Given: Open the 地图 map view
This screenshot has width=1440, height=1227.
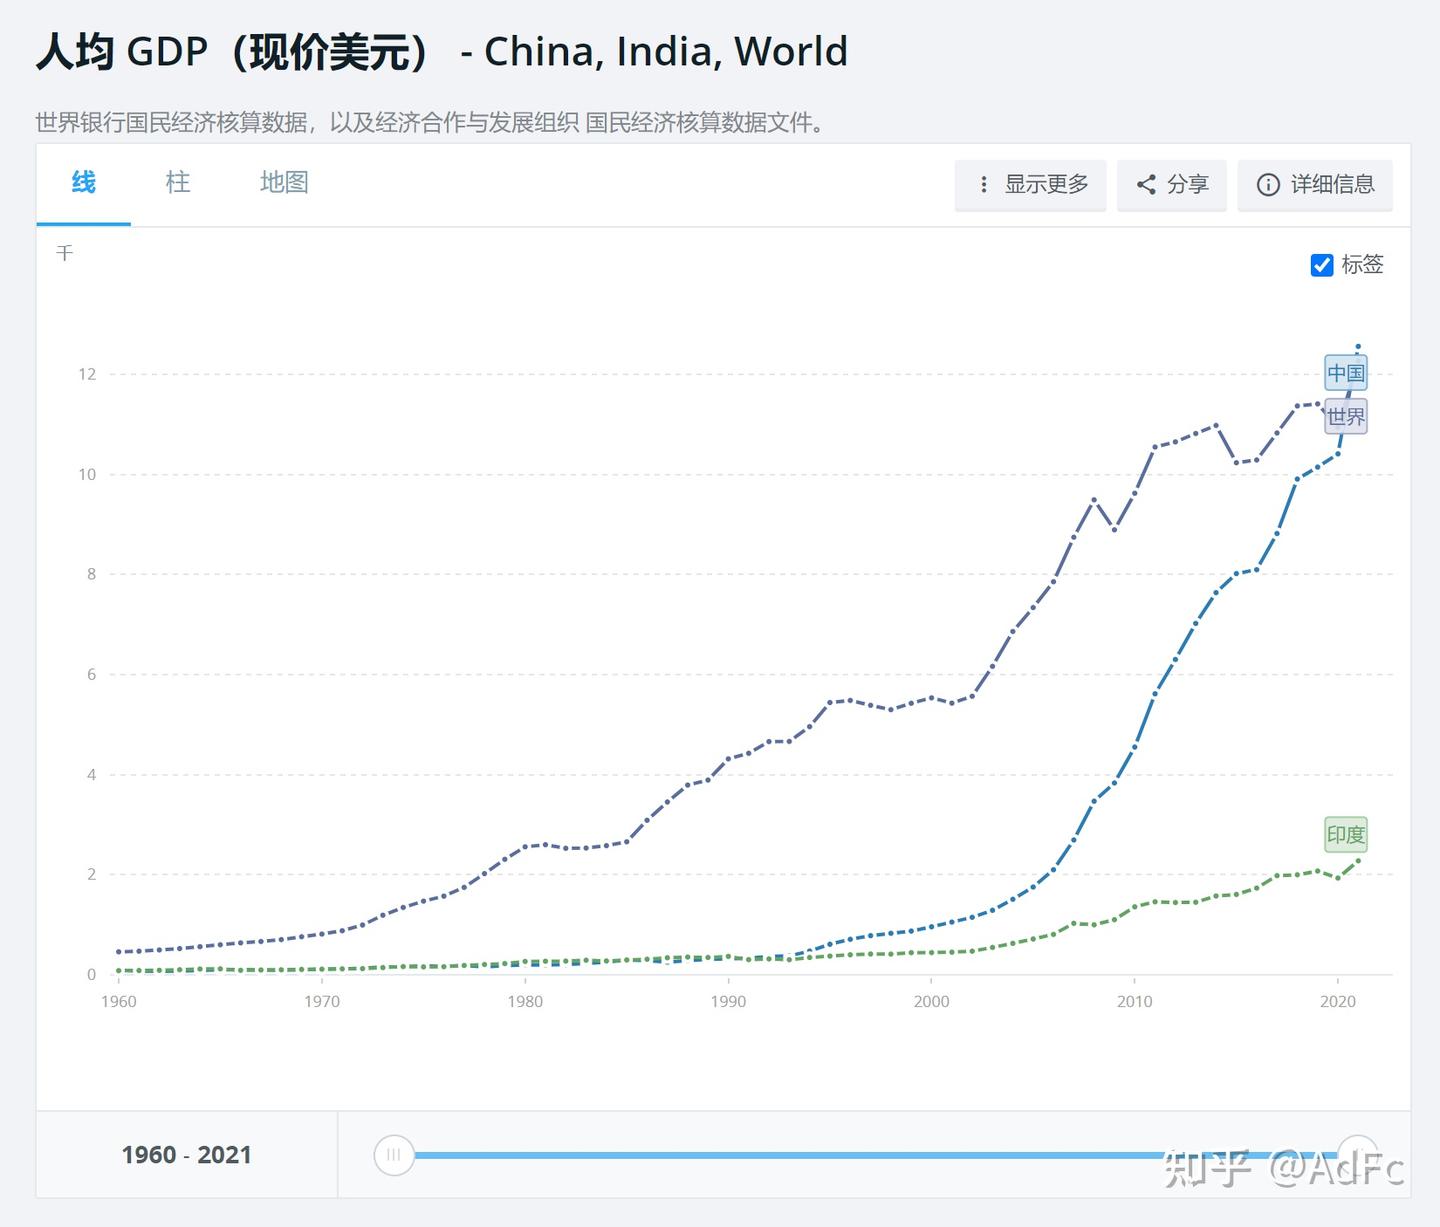Looking at the screenshot, I should pos(284,183).
